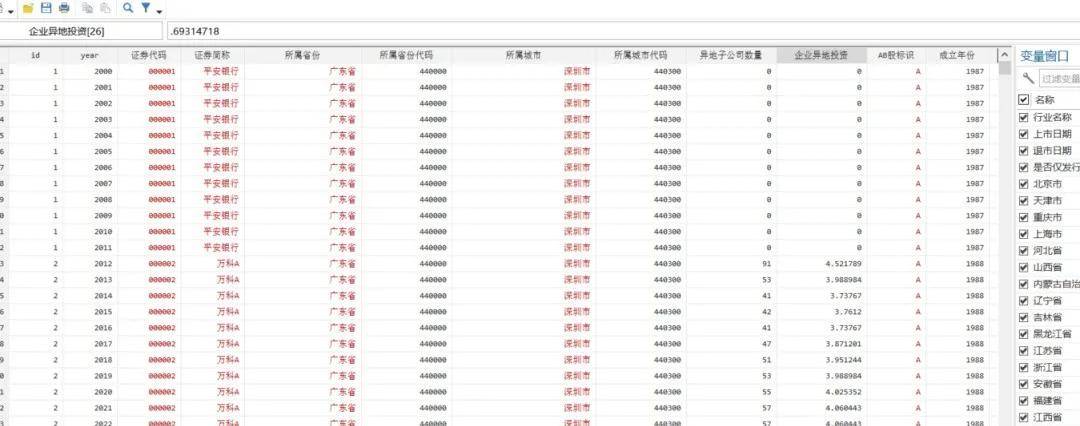Select the 成立年份 column header
The width and height of the screenshot is (1080, 426).
pos(957,55)
